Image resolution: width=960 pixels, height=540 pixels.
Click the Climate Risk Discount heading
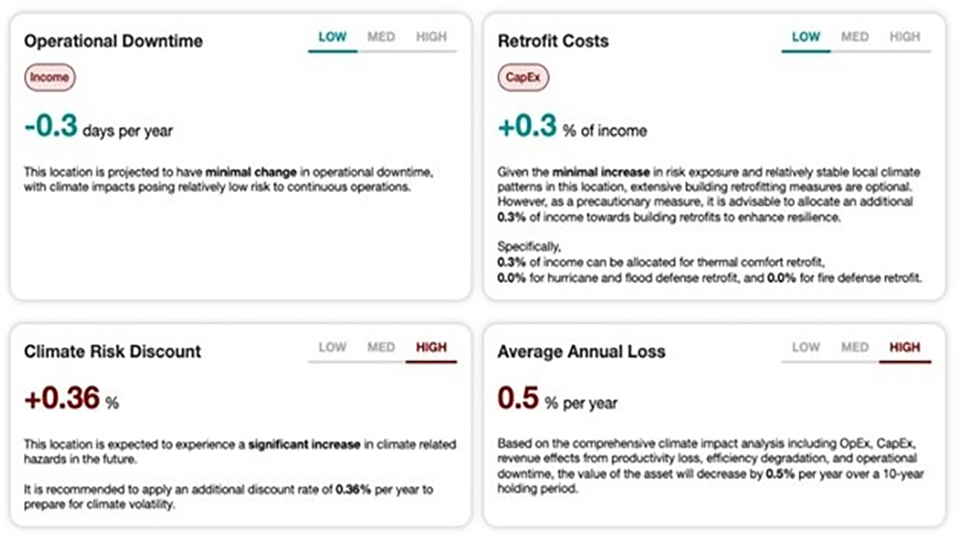click(x=112, y=352)
